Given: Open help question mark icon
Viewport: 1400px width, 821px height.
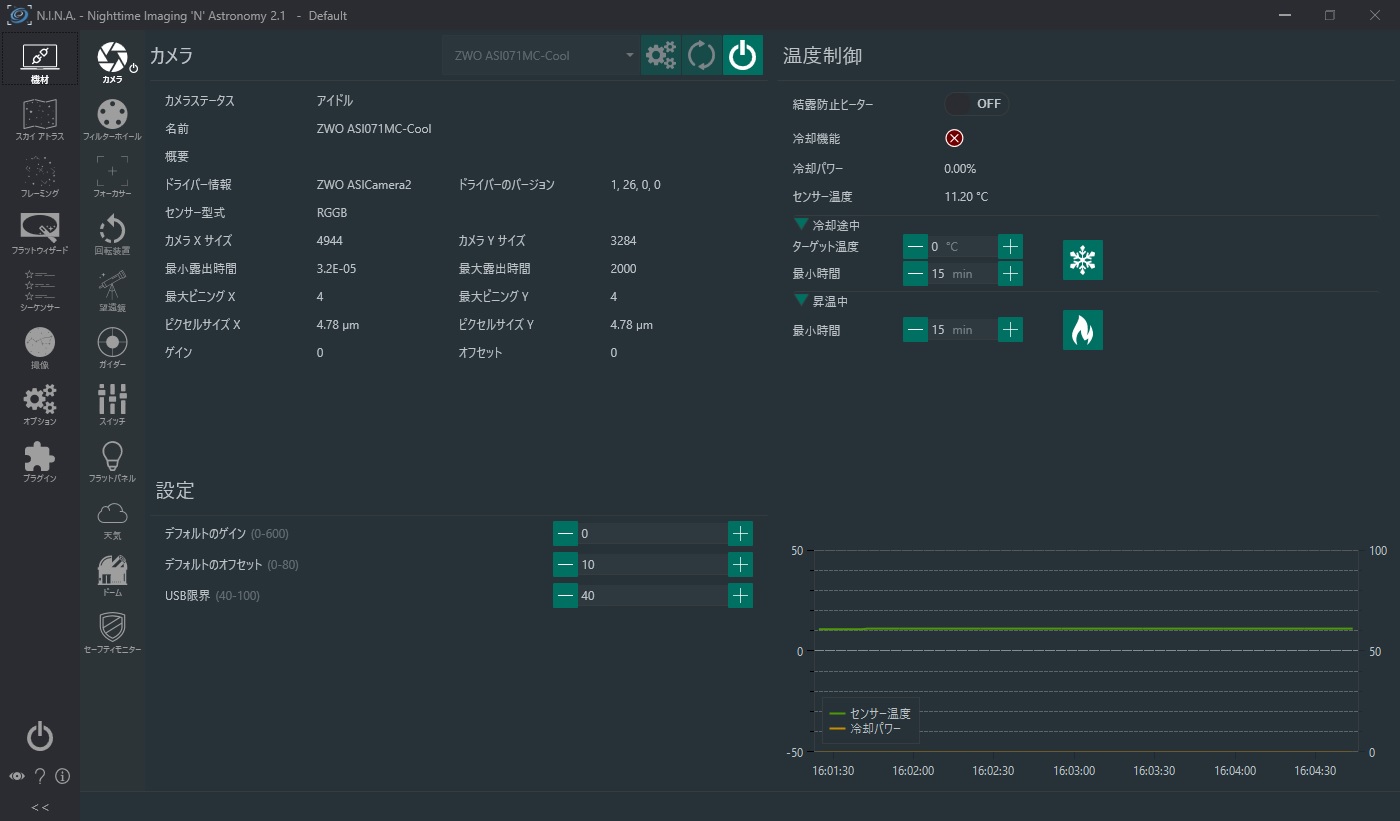Looking at the screenshot, I should click(x=40, y=776).
